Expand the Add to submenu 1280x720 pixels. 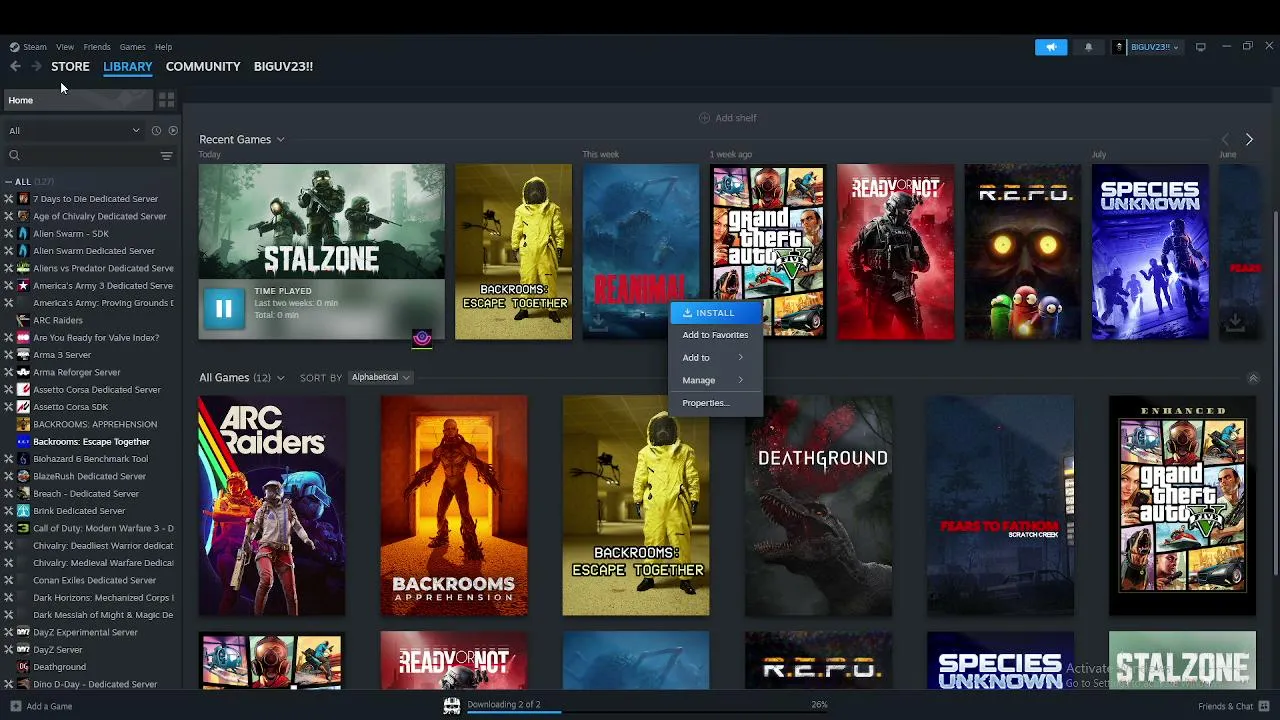click(x=714, y=358)
